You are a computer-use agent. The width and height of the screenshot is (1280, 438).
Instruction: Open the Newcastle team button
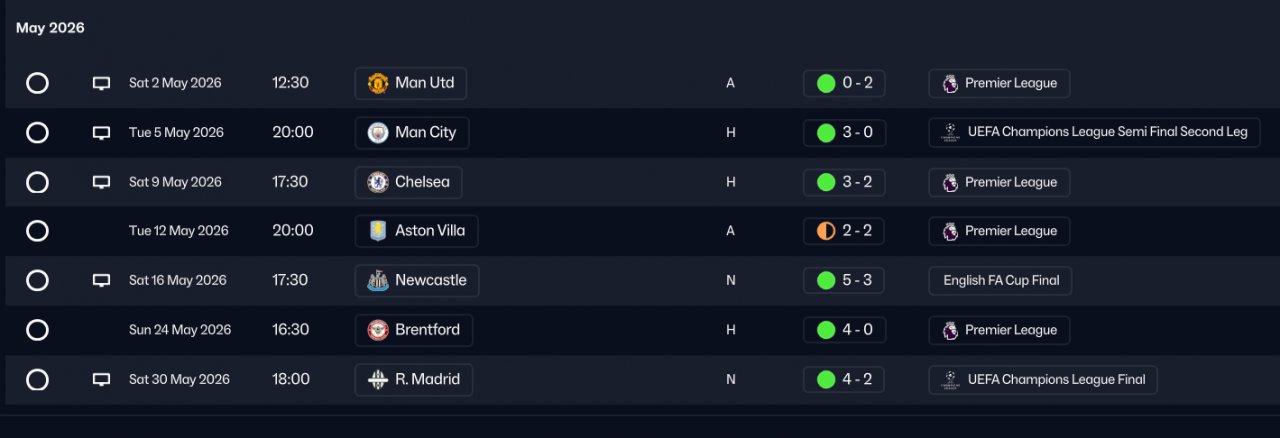pos(416,280)
